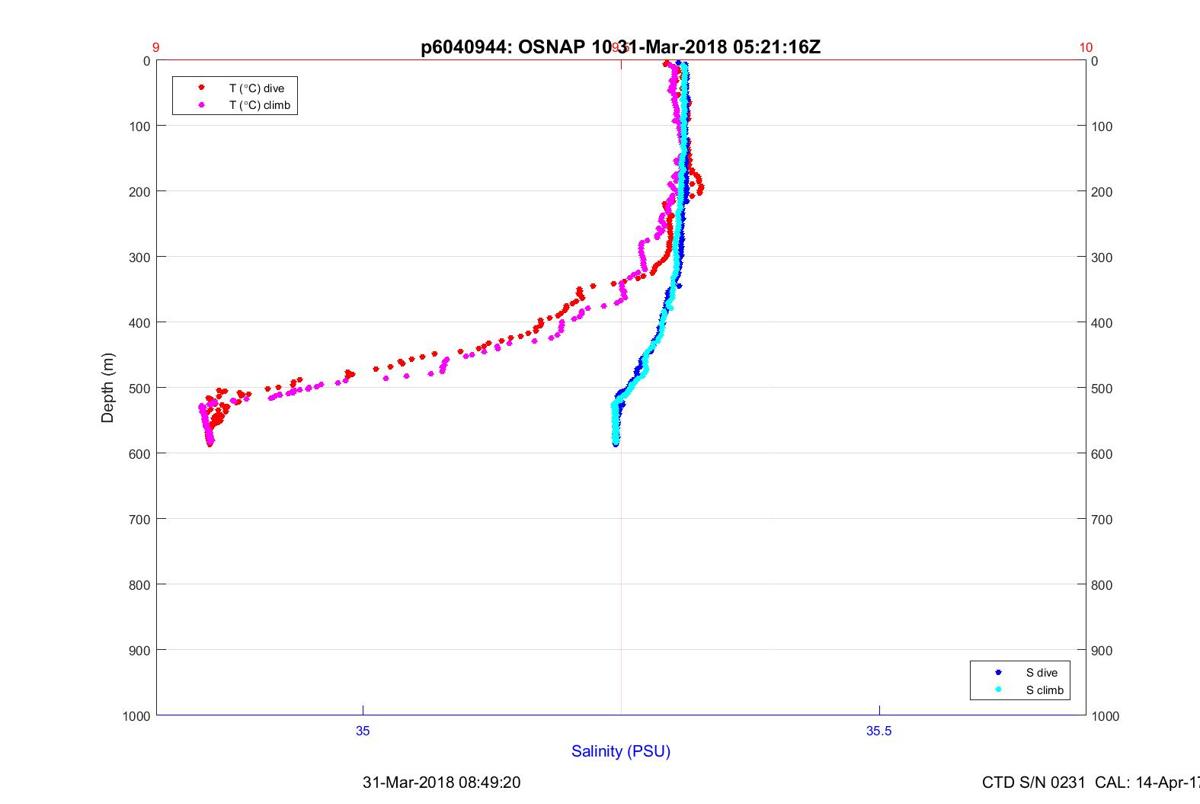1200x804 pixels.
Task: Click the cyan S climb legend marker
Action: click(x=998, y=690)
